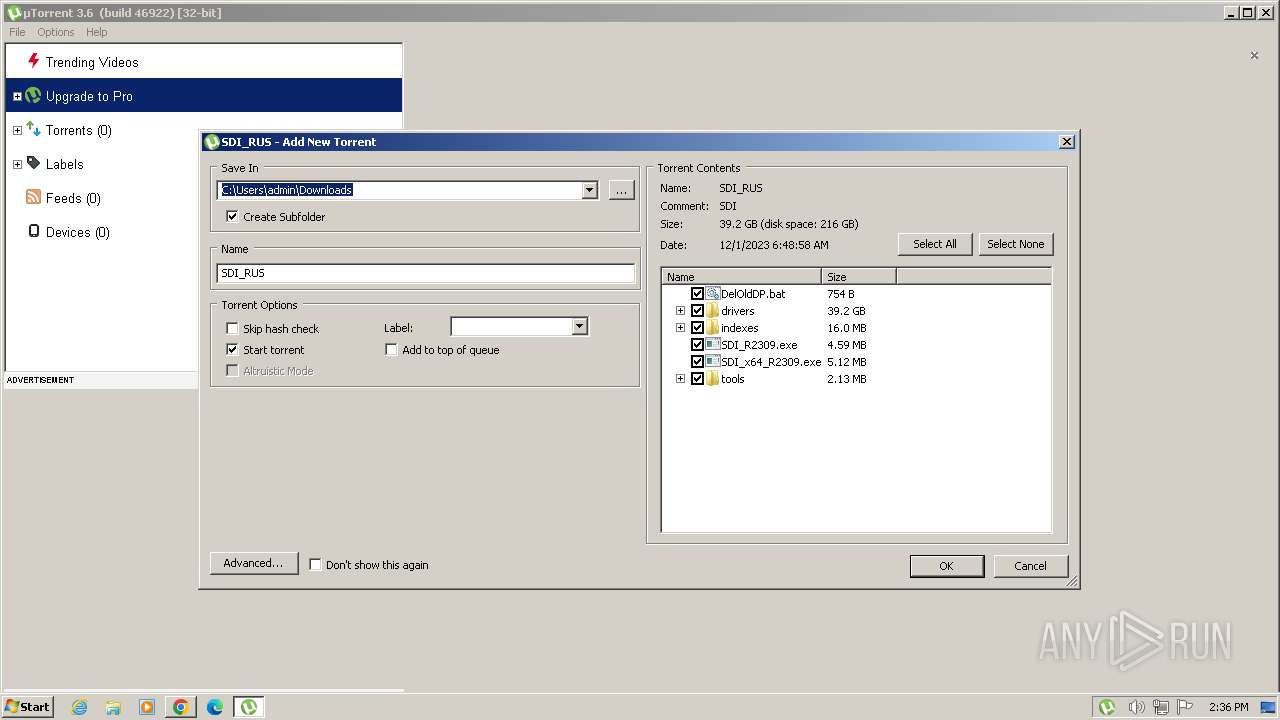Expand the drivers folder tree node
Screen dimensions: 1280x720
(680, 311)
